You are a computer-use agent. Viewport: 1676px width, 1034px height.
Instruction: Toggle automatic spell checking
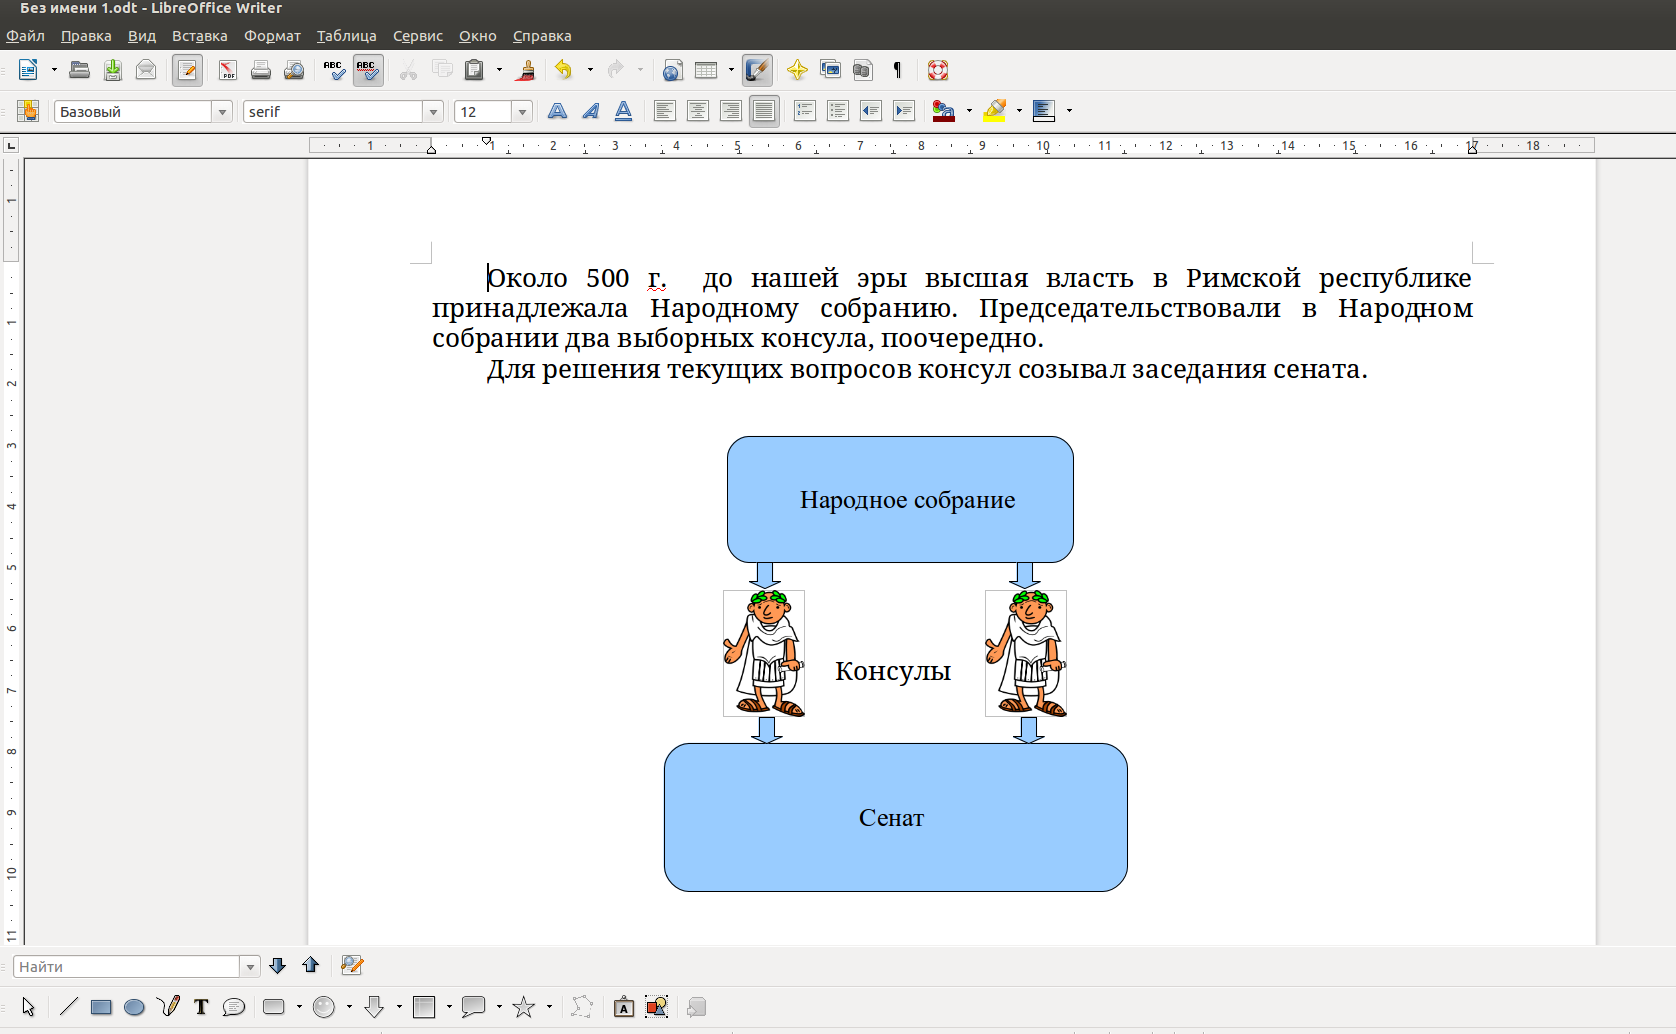(x=367, y=70)
